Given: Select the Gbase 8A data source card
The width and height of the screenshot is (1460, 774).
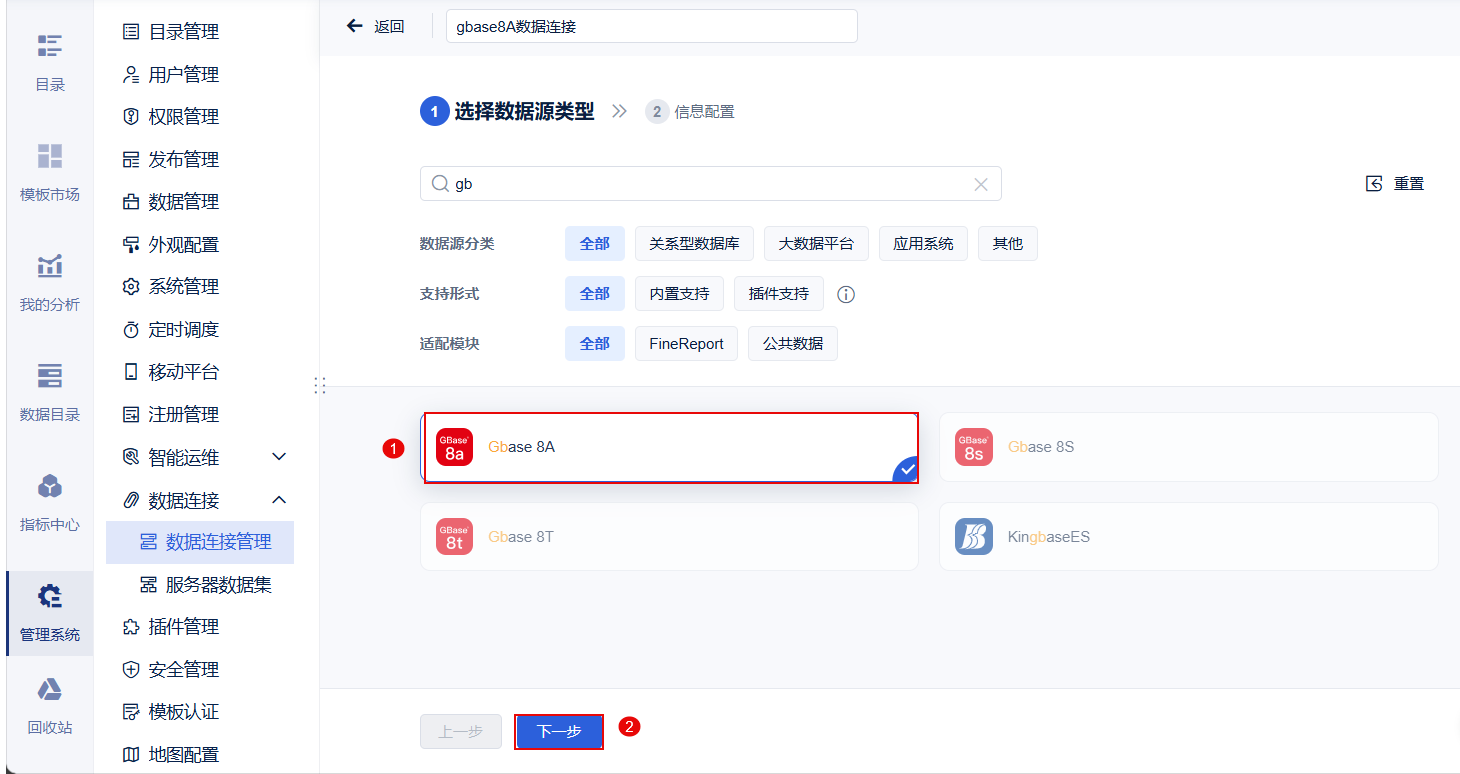Looking at the screenshot, I should (x=669, y=447).
